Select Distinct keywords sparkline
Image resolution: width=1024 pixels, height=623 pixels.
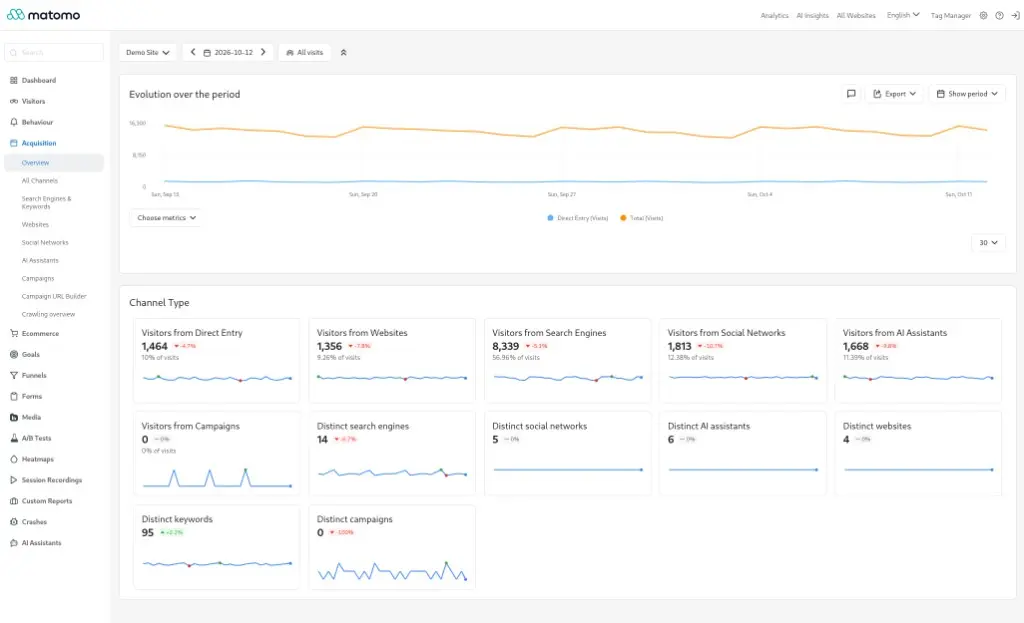tap(217, 564)
